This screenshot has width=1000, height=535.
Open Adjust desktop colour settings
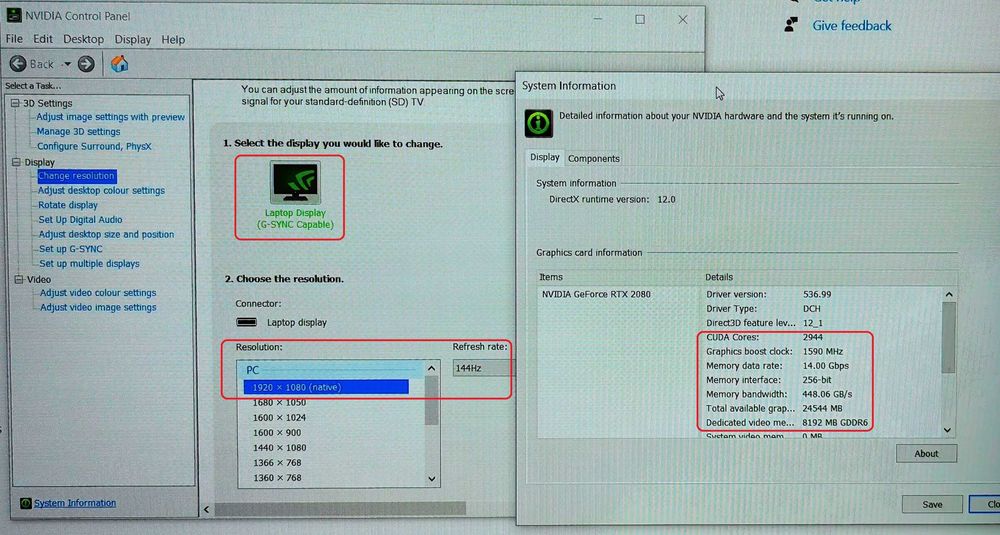101,190
